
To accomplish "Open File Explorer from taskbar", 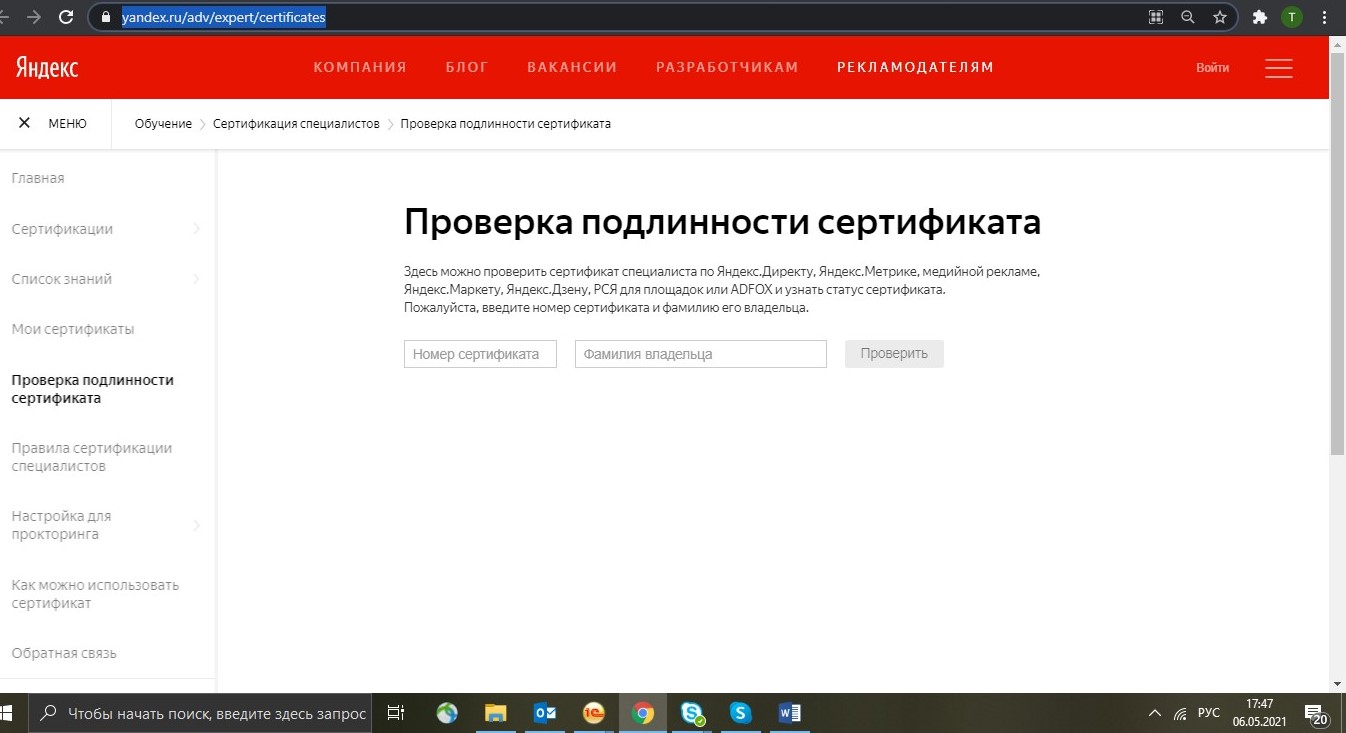I will pos(496,713).
